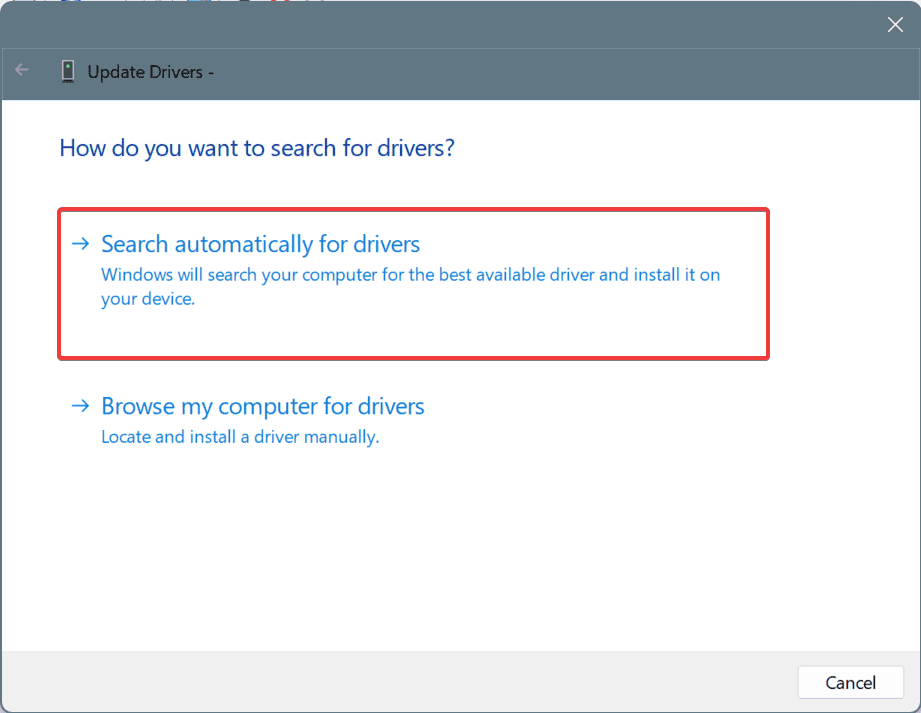Click the description text under Search automatically
This screenshot has width=921, height=713.
tap(410, 286)
